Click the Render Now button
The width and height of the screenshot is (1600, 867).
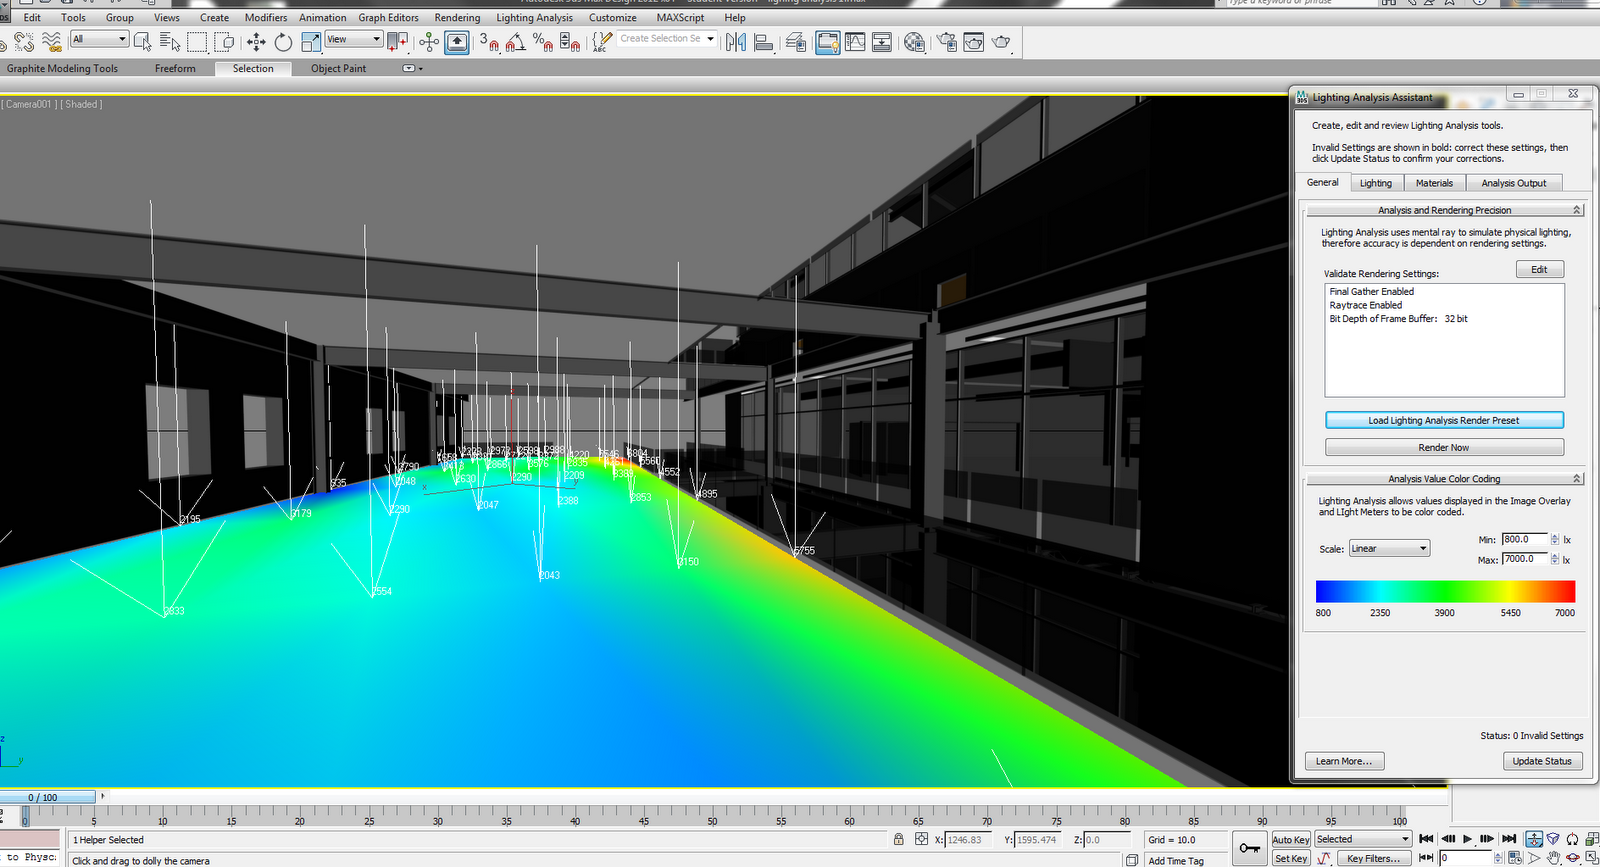click(1444, 447)
